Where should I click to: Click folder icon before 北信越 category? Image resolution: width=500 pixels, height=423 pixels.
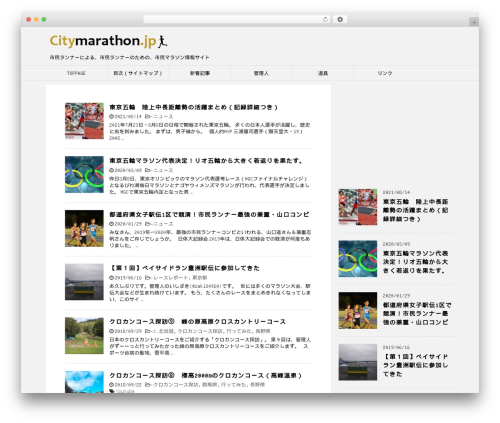click(147, 331)
